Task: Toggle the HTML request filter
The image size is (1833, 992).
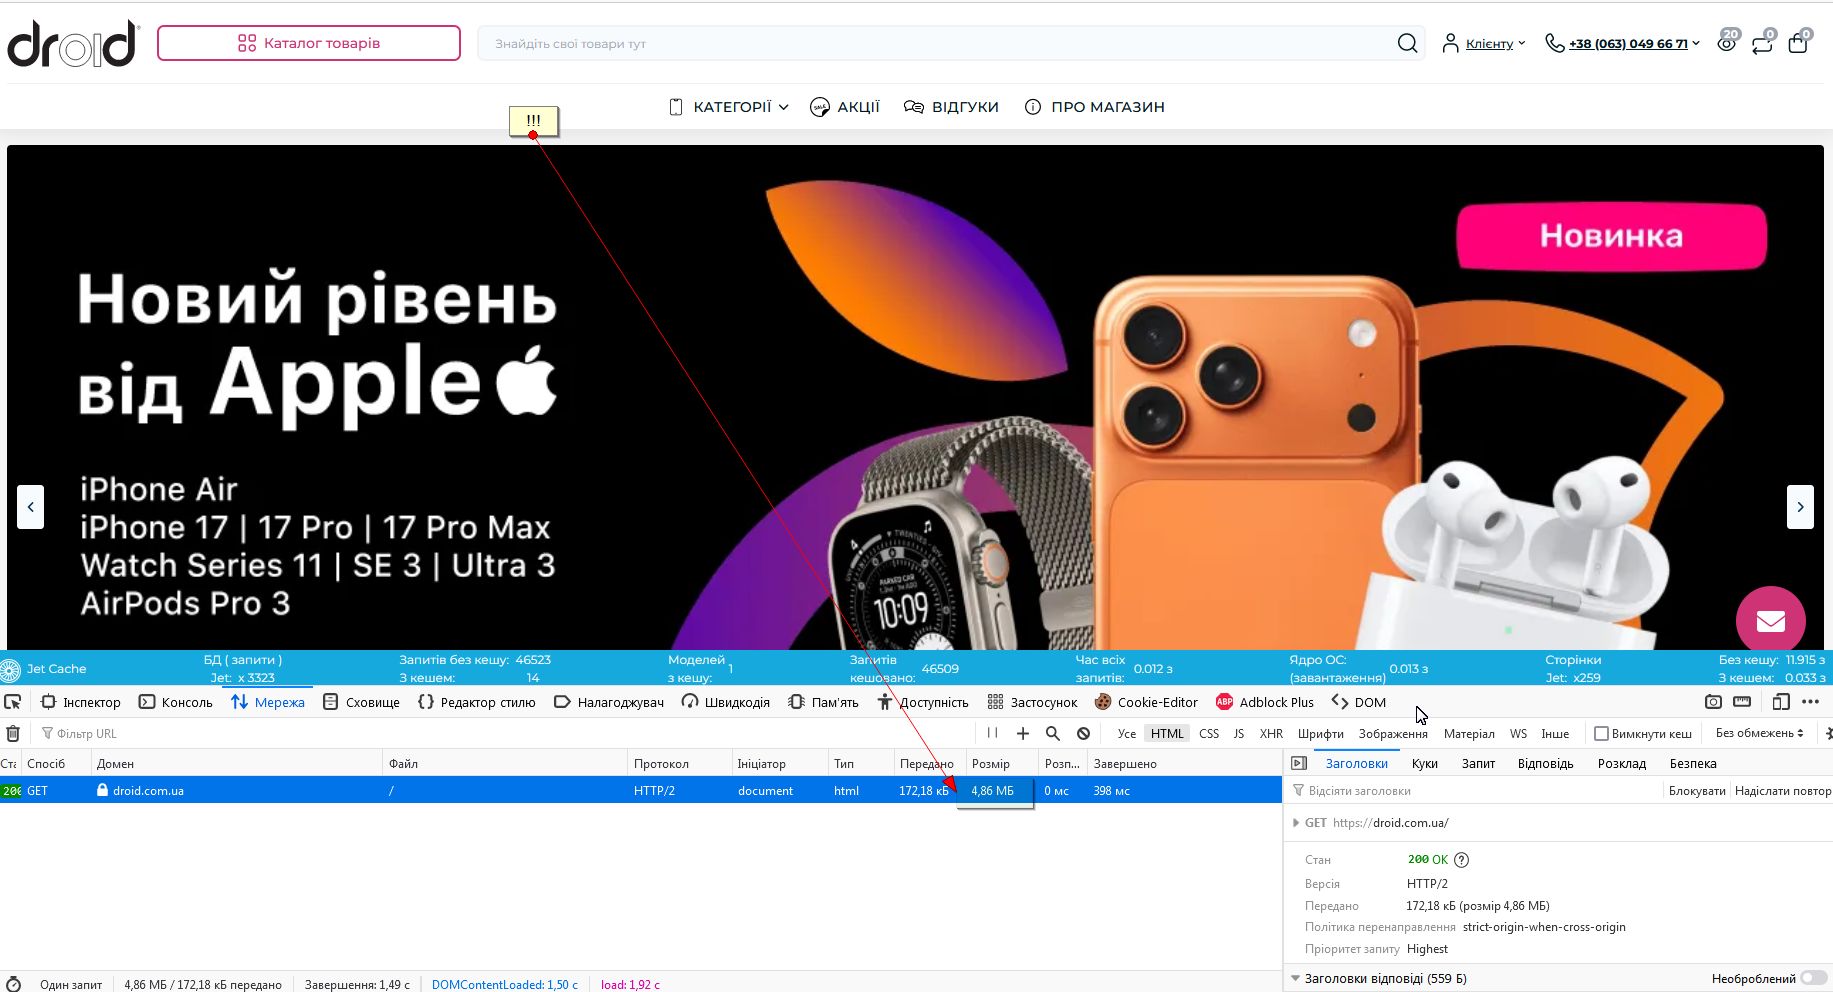Action: tap(1167, 733)
